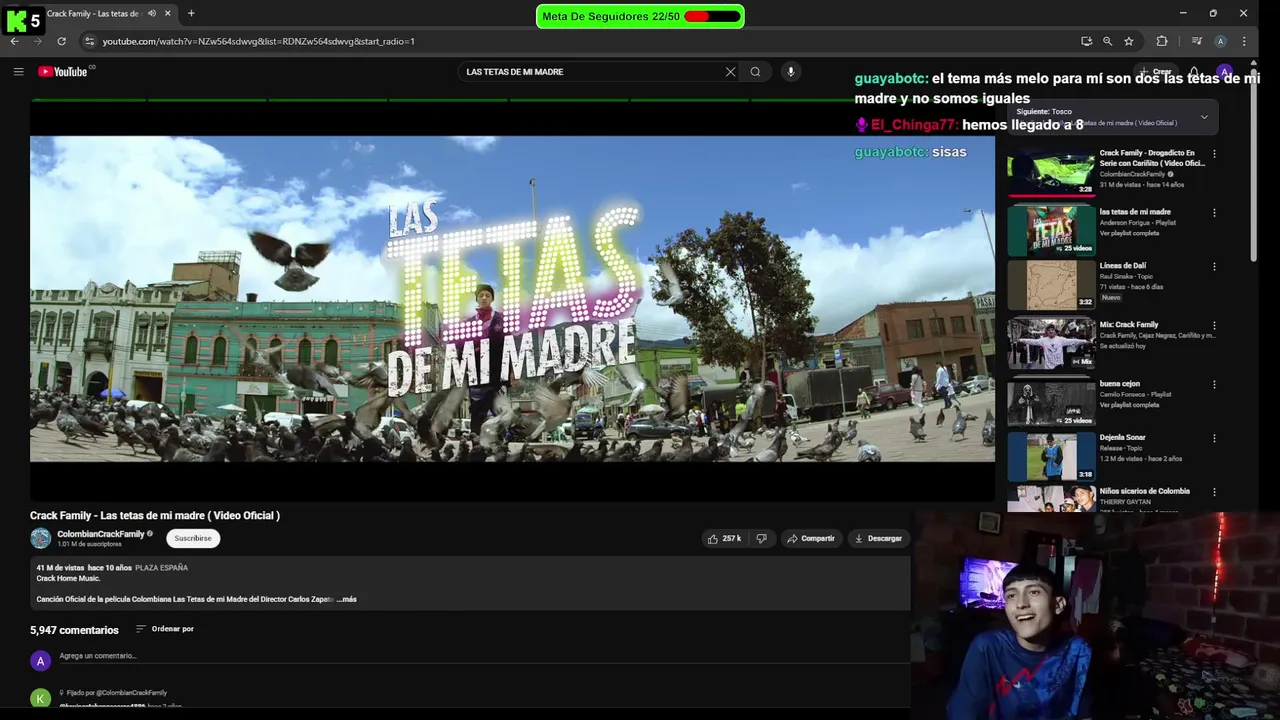1280x720 pixels.
Task: Open Líneas de Dalí video thumbnail
Action: pos(1051,284)
